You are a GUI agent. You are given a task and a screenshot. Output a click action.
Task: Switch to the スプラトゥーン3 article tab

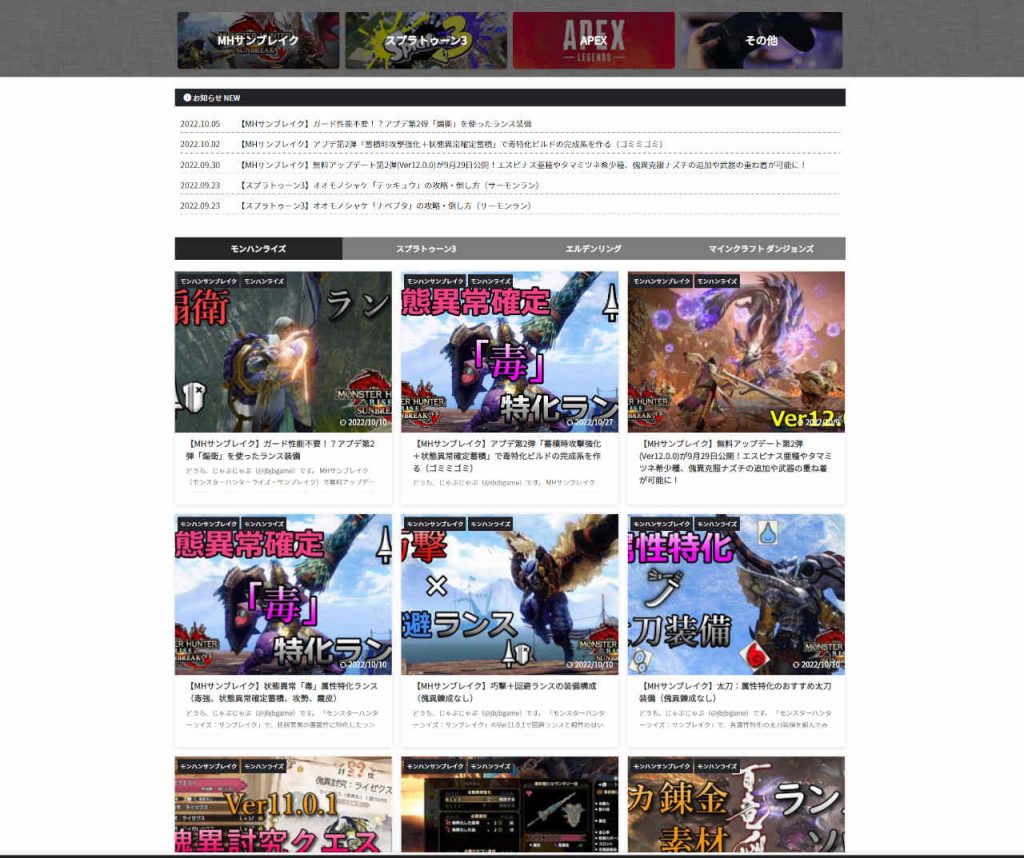tap(425, 248)
